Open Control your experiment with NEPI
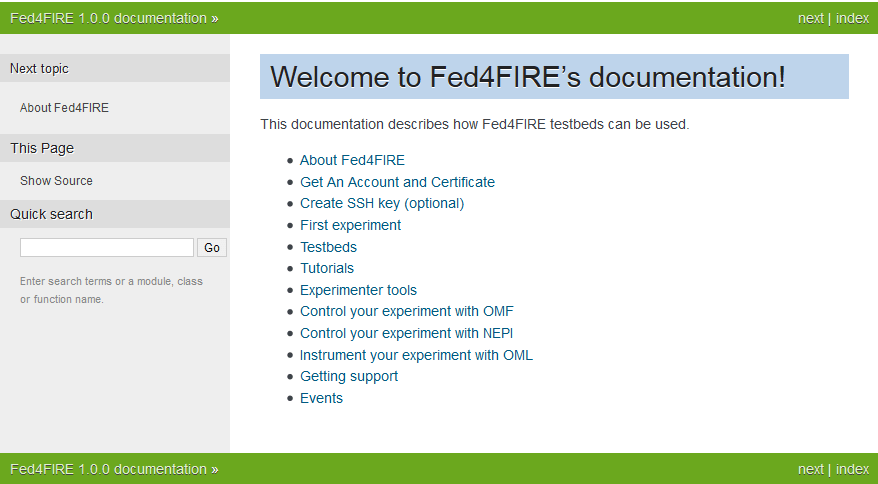878x484 pixels. 407,333
